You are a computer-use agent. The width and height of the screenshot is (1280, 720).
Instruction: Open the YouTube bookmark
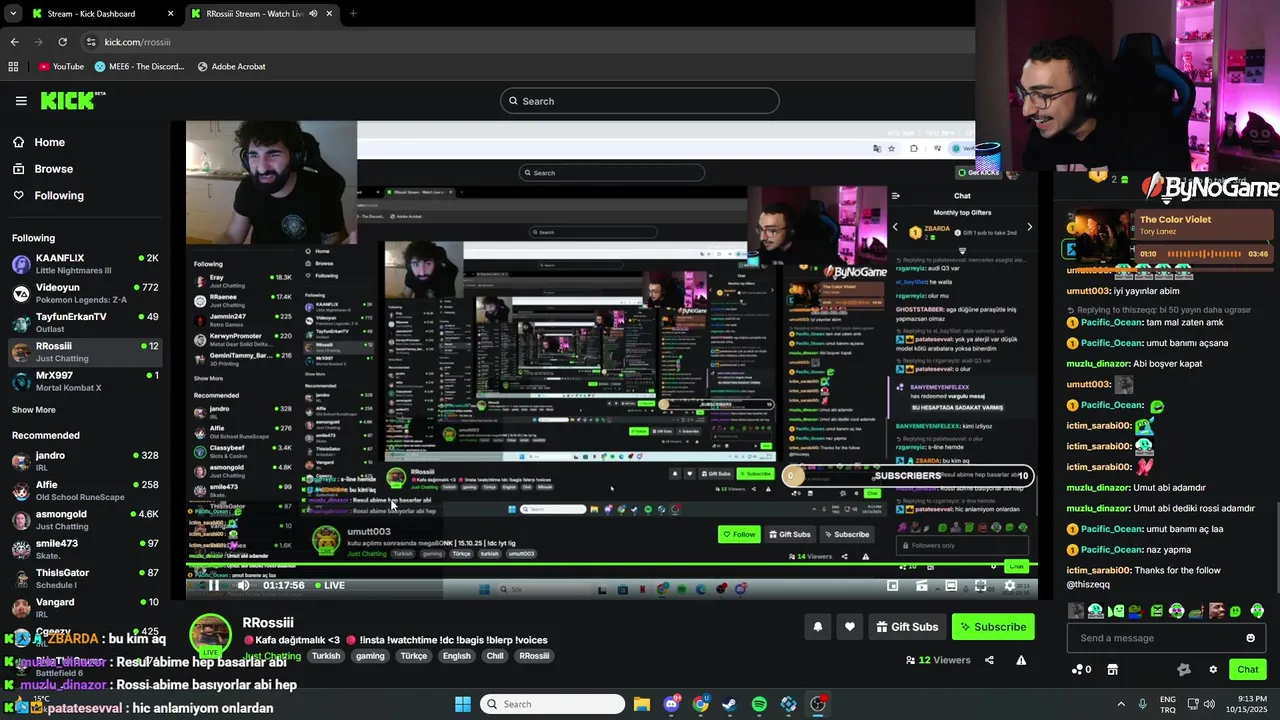coord(61,66)
